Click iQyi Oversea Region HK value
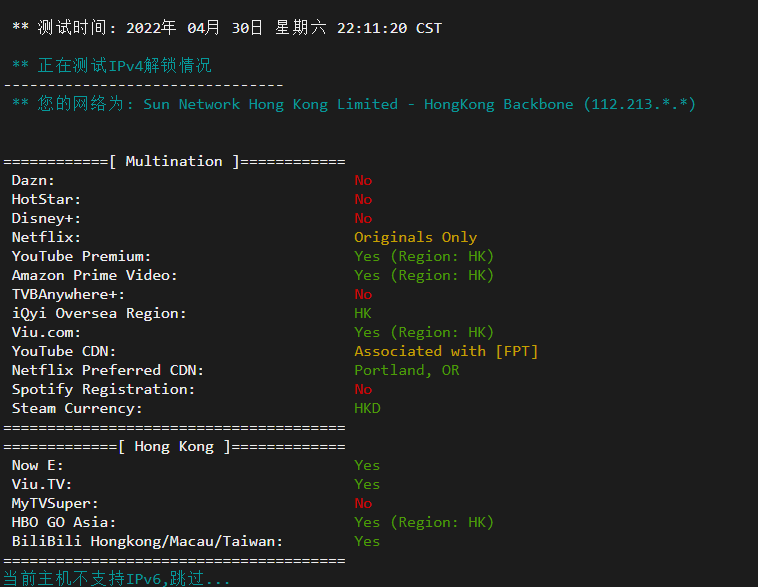The image size is (758, 587). click(363, 313)
